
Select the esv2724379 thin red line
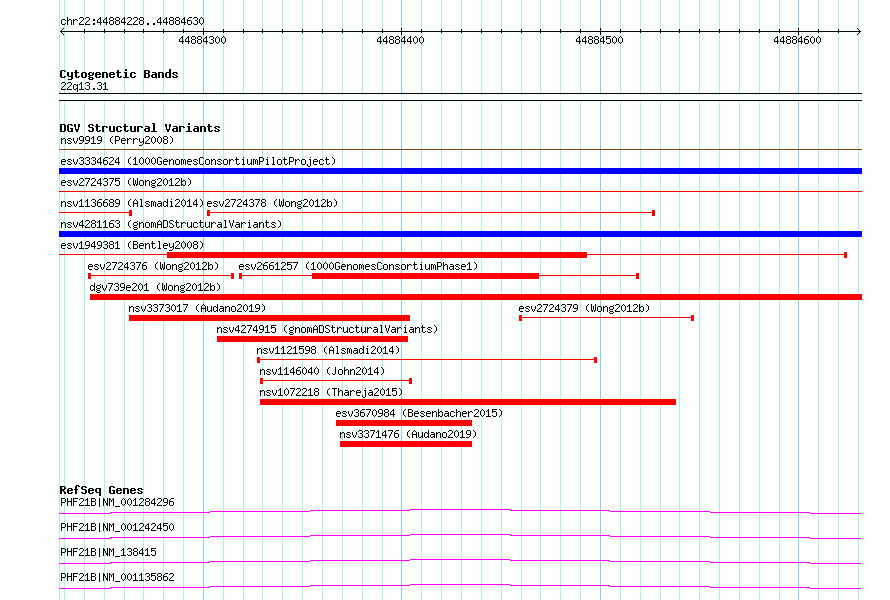[606, 318]
